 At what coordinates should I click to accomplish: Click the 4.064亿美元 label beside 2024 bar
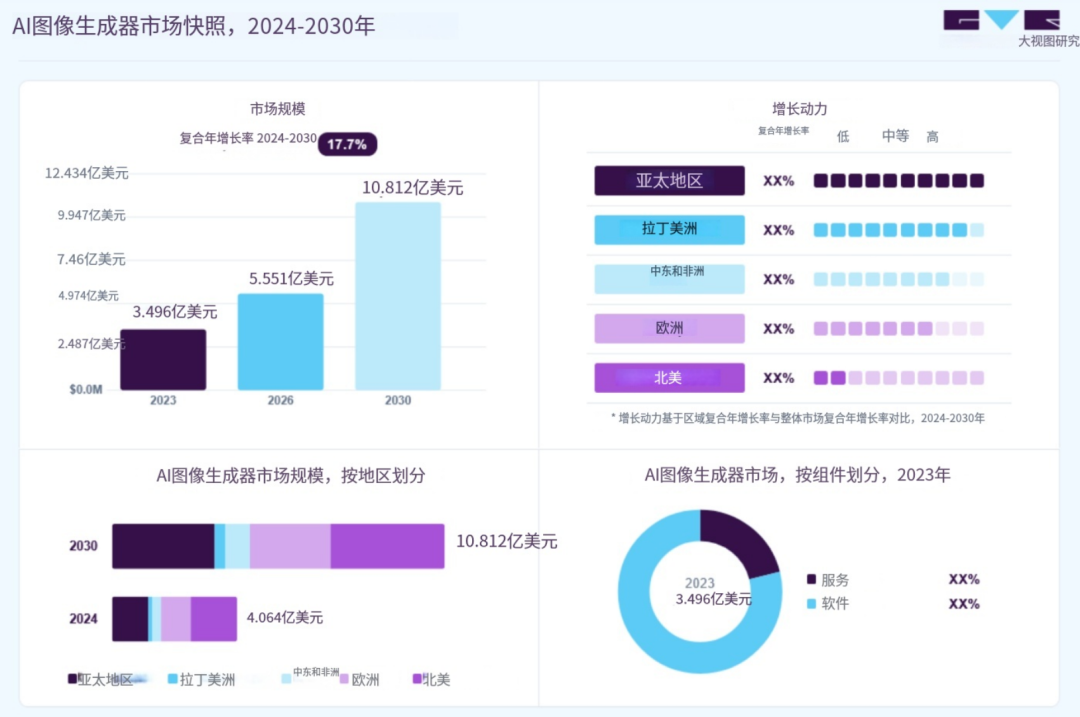[284, 617]
